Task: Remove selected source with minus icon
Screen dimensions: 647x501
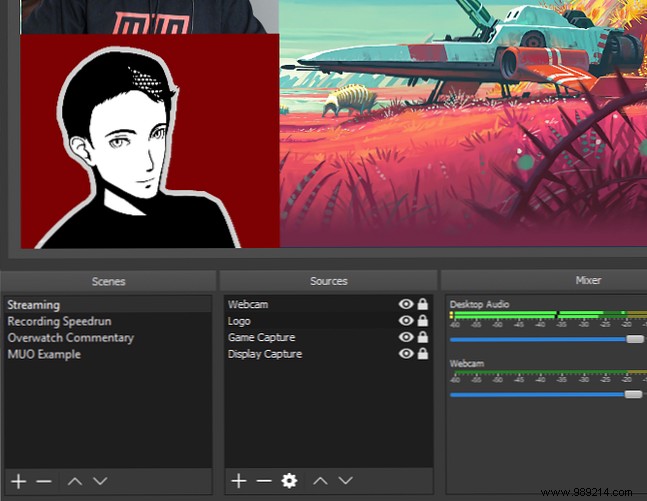Action: pyautogui.click(x=264, y=481)
